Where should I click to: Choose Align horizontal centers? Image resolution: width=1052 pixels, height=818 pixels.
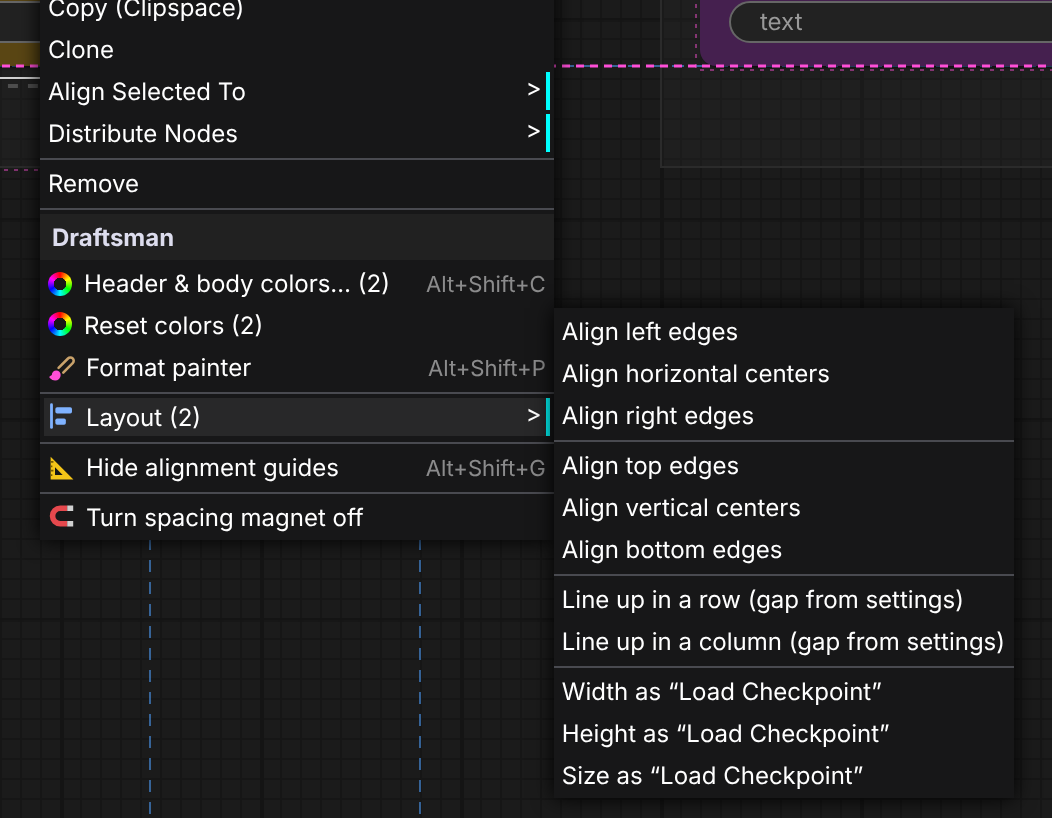point(784,374)
